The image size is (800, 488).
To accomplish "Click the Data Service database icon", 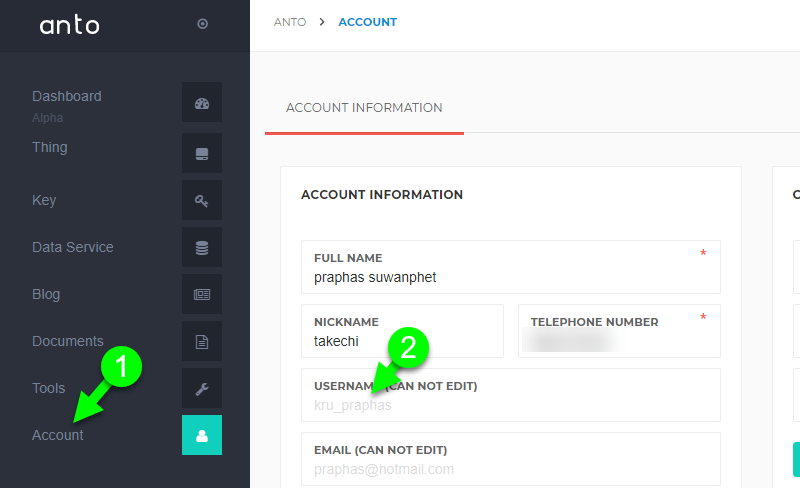I will 202,248.
